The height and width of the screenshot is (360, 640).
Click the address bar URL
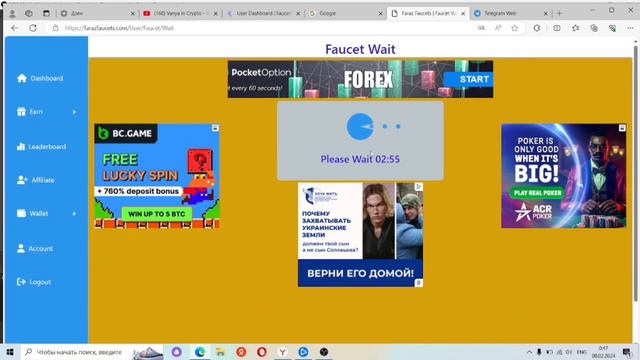119,28
